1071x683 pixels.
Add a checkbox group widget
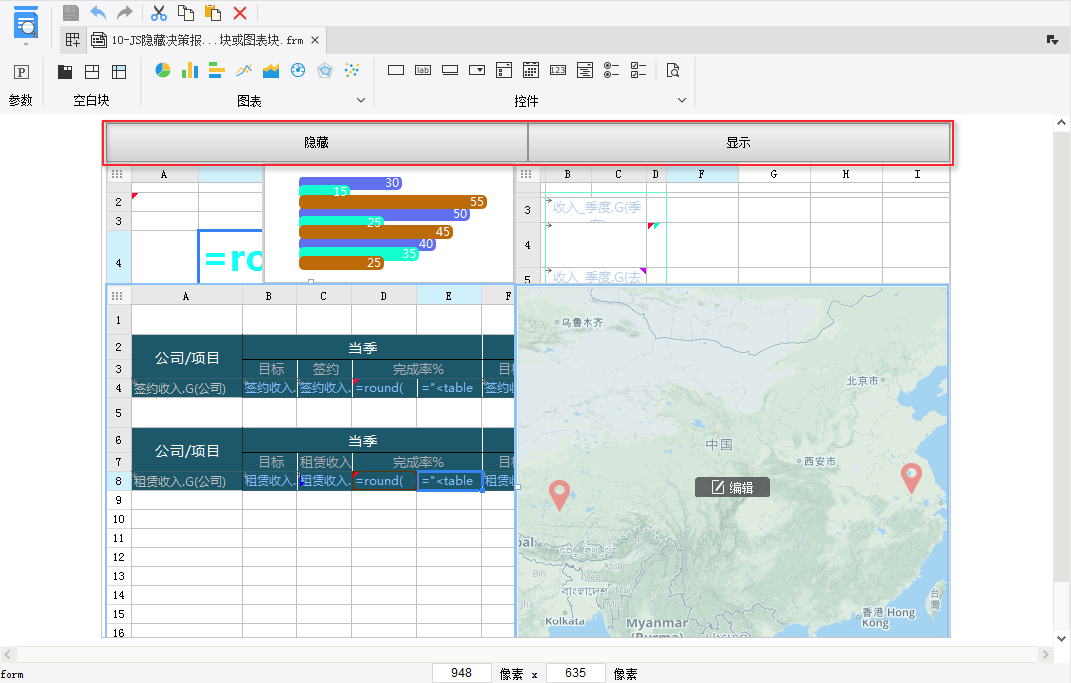click(639, 70)
